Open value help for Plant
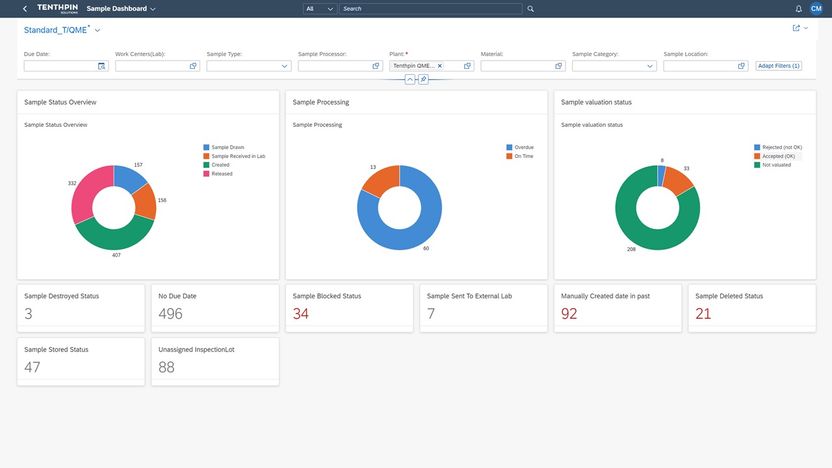This screenshot has height=468, width=832. pyautogui.click(x=467, y=66)
